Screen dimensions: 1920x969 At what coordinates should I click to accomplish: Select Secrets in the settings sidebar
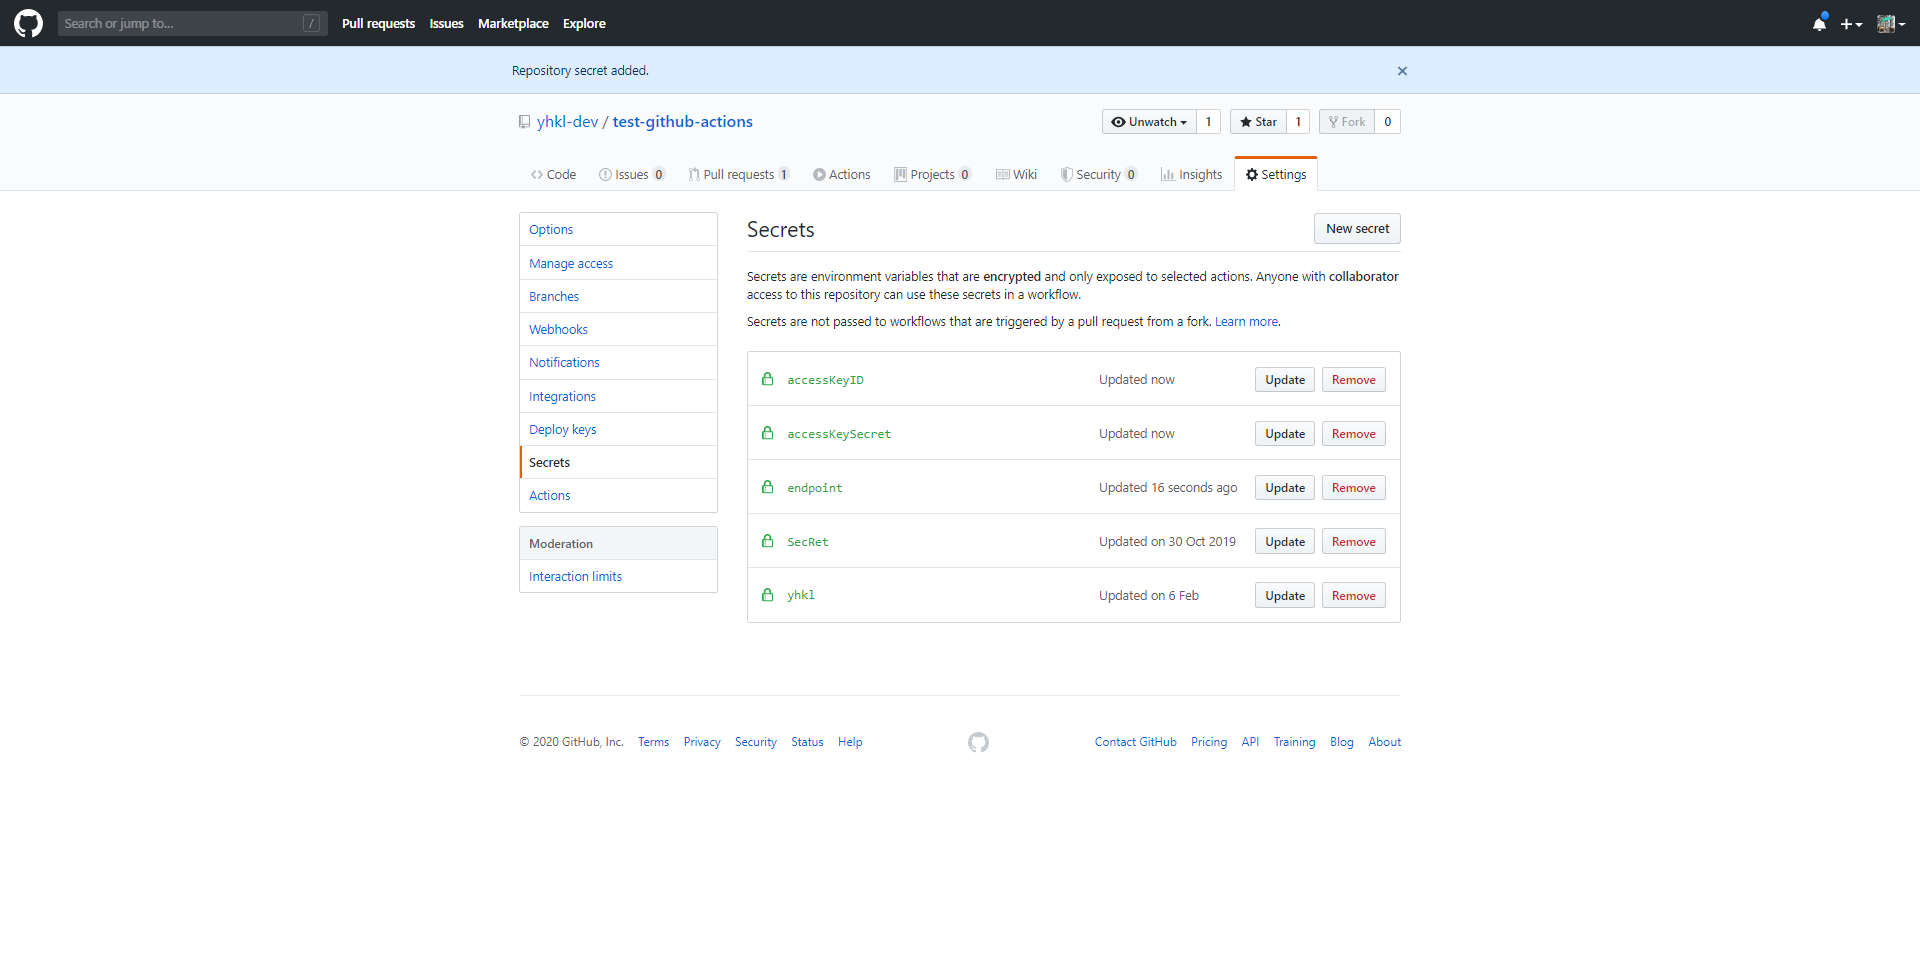coord(618,462)
